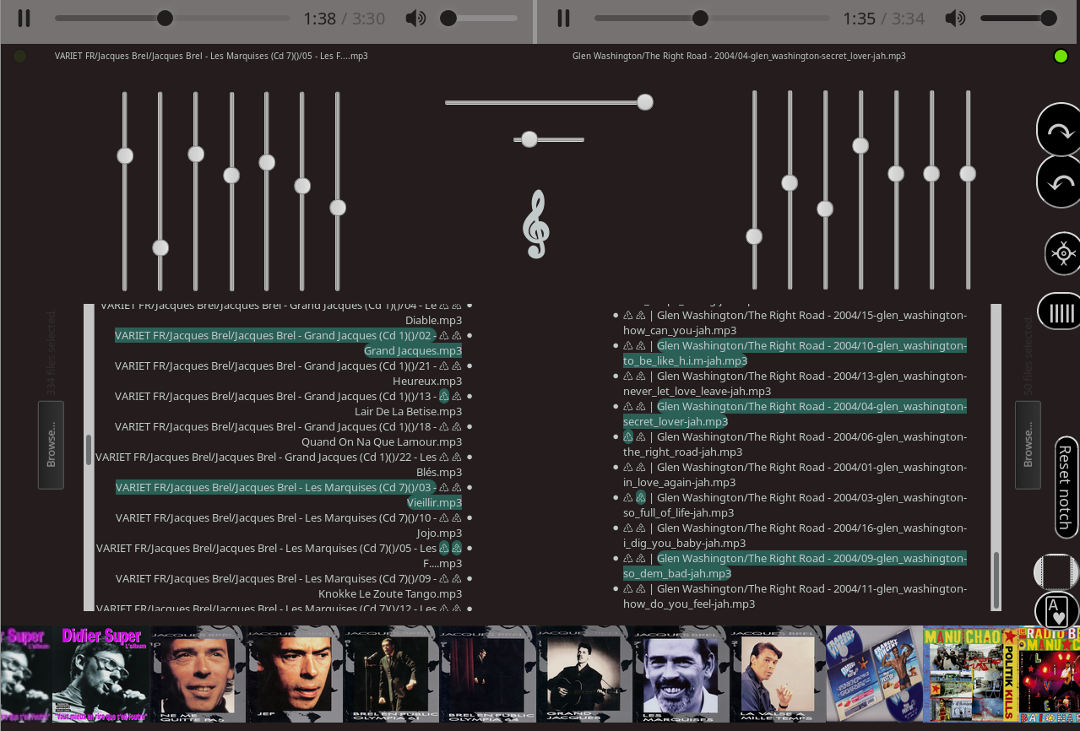
Task: Open the Jacques Brel Les Marquises cover
Action: (x=681, y=674)
